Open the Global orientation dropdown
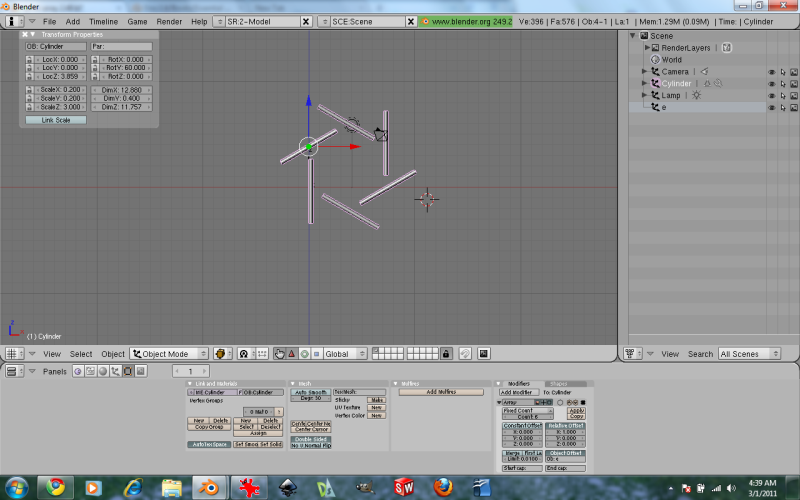 pyautogui.click(x=345, y=354)
